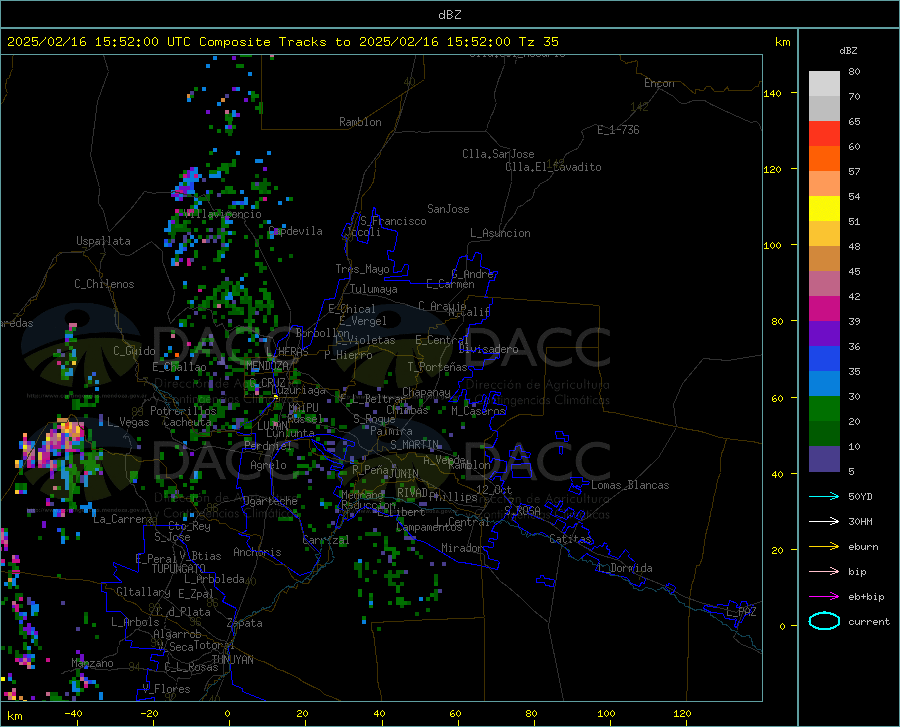Click the magenta eb+bip arrow
Screen dimensions: 900x727
coord(824,597)
